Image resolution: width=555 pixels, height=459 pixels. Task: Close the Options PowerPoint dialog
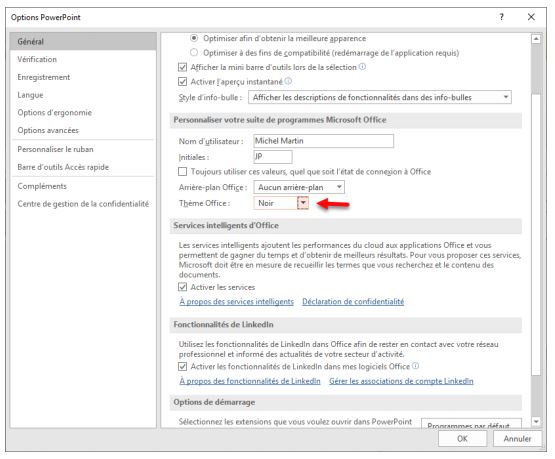pyautogui.click(x=531, y=17)
